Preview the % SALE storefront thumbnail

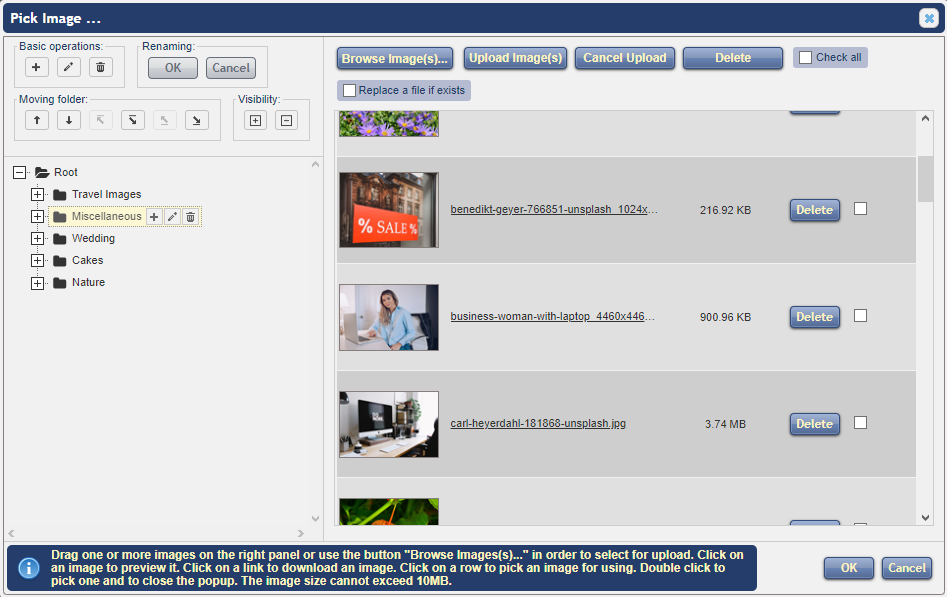pyautogui.click(x=389, y=210)
